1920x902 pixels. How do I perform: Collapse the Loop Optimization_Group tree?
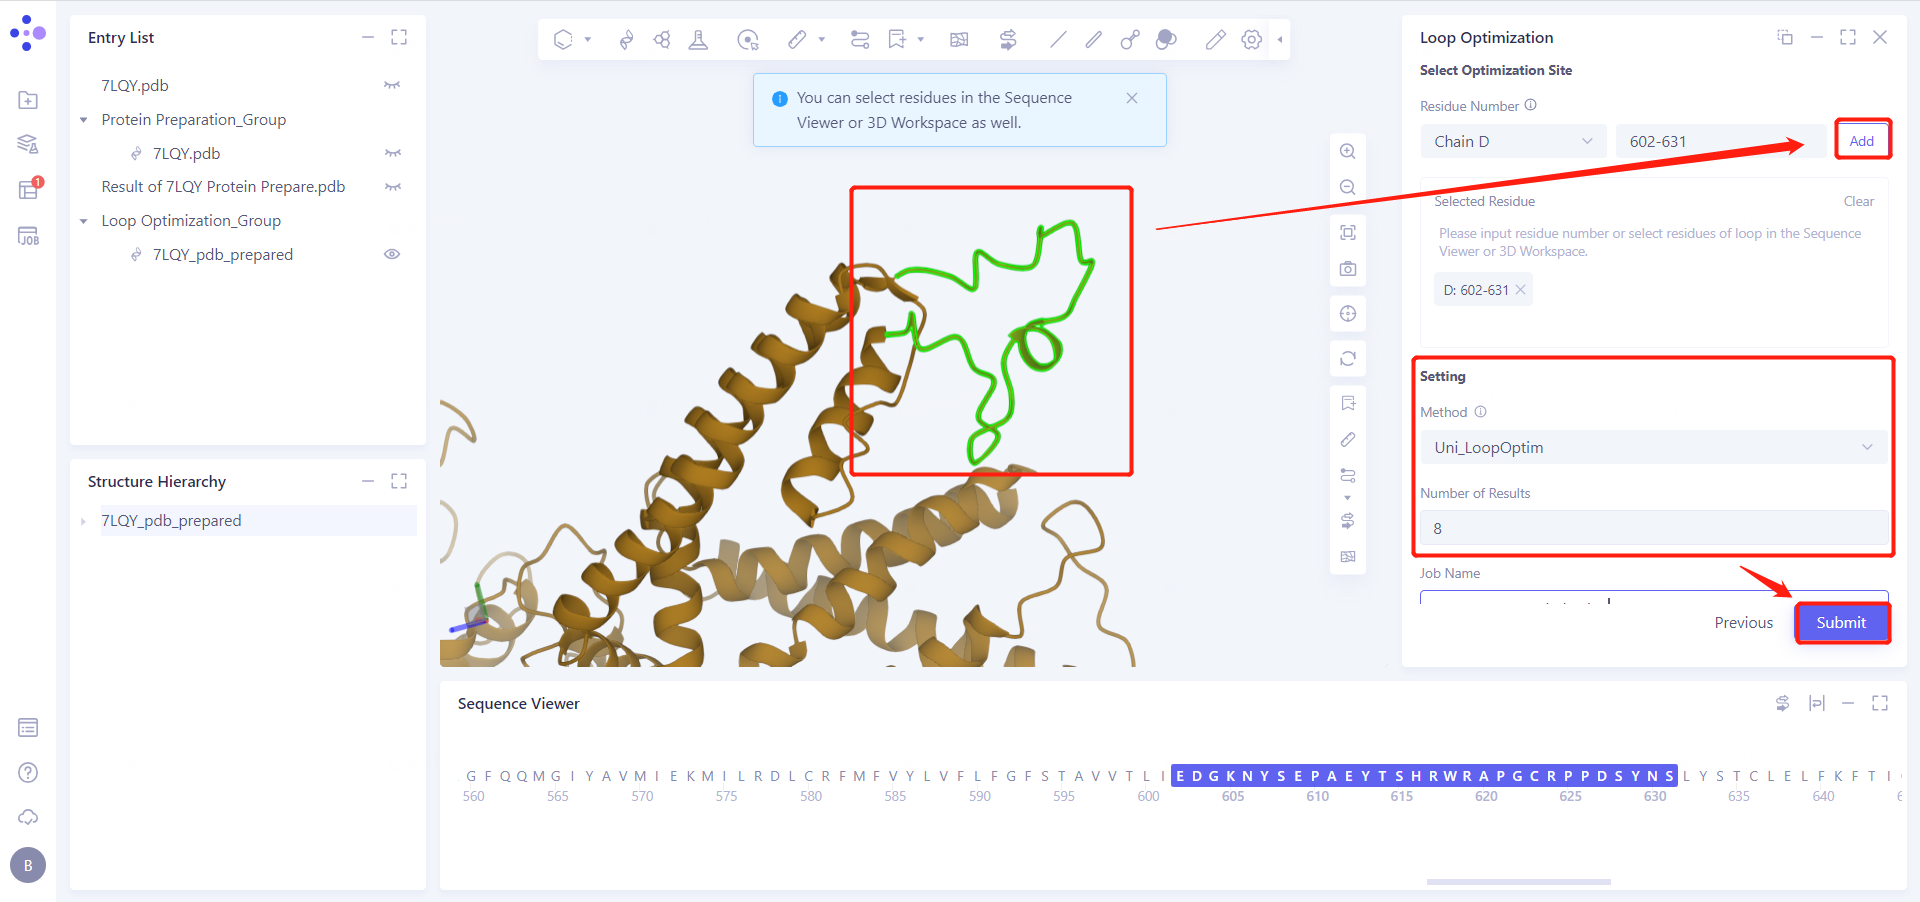pos(84,220)
